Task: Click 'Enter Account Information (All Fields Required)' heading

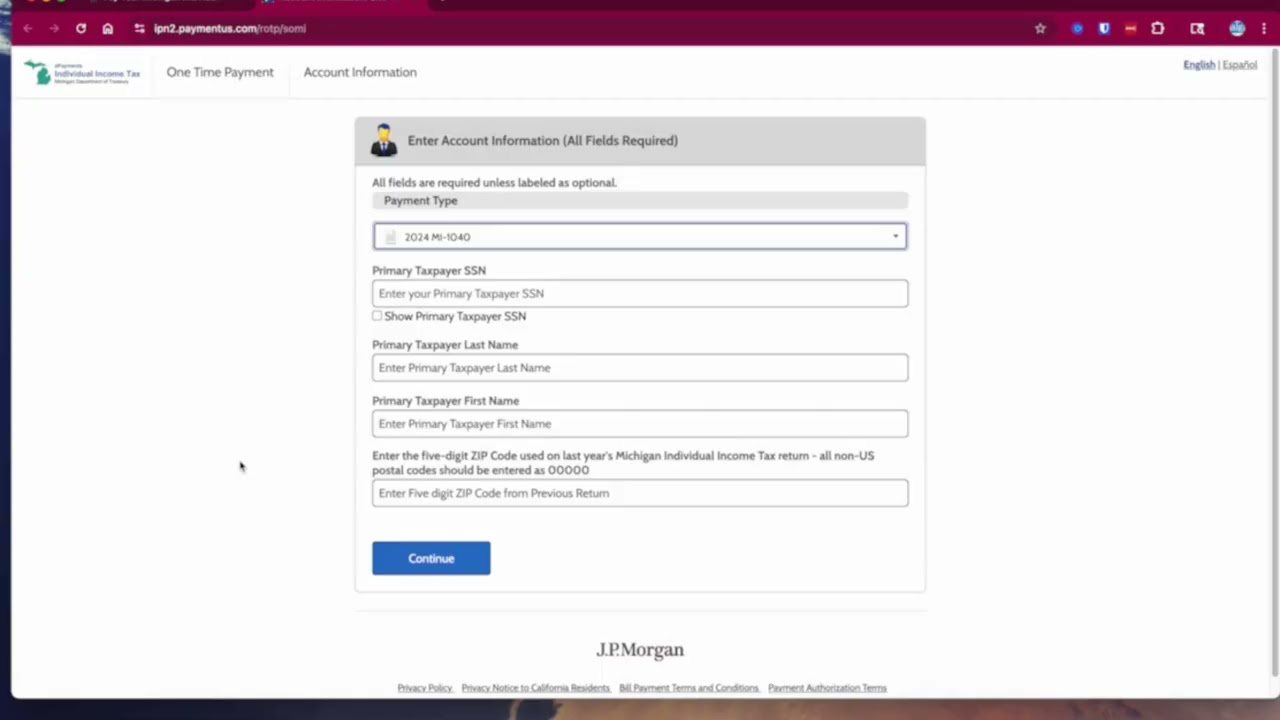Action: click(x=542, y=141)
